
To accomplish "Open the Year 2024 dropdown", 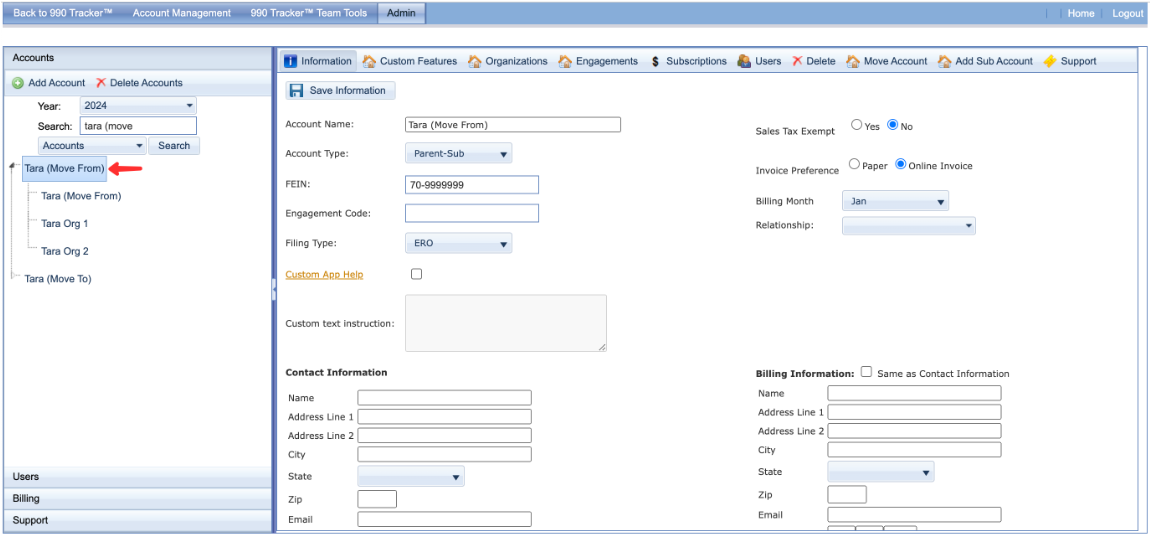I will [138, 105].
